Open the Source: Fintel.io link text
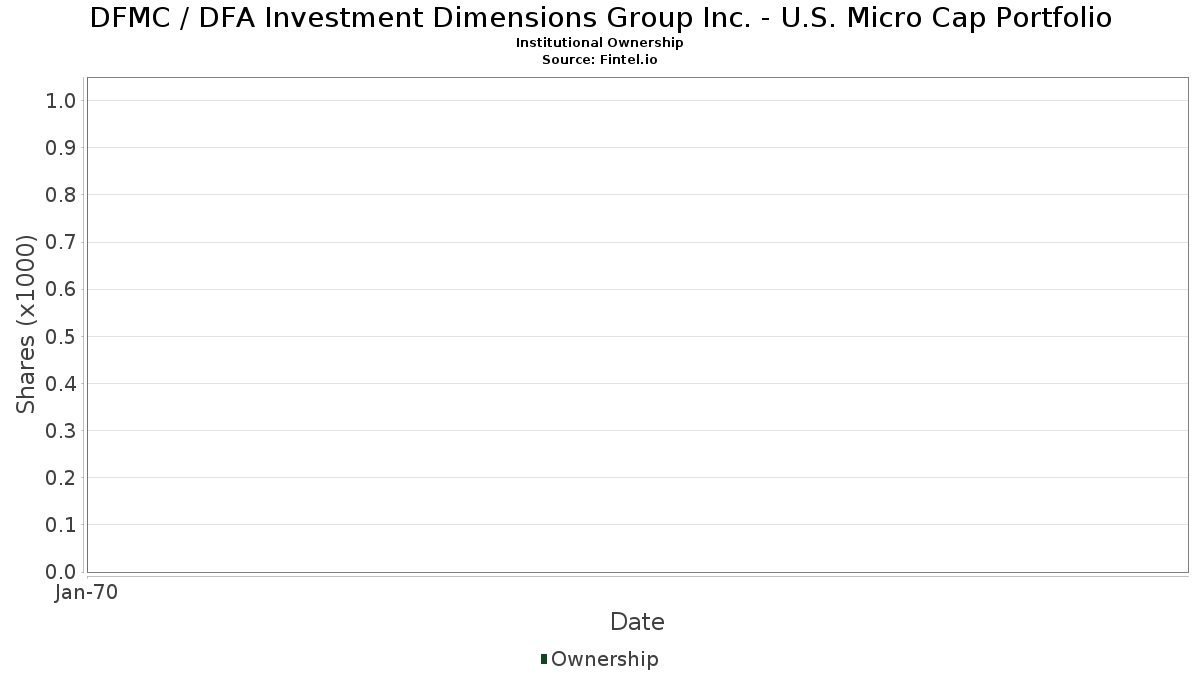Screen dimensions: 1200x675 point(600,59)
